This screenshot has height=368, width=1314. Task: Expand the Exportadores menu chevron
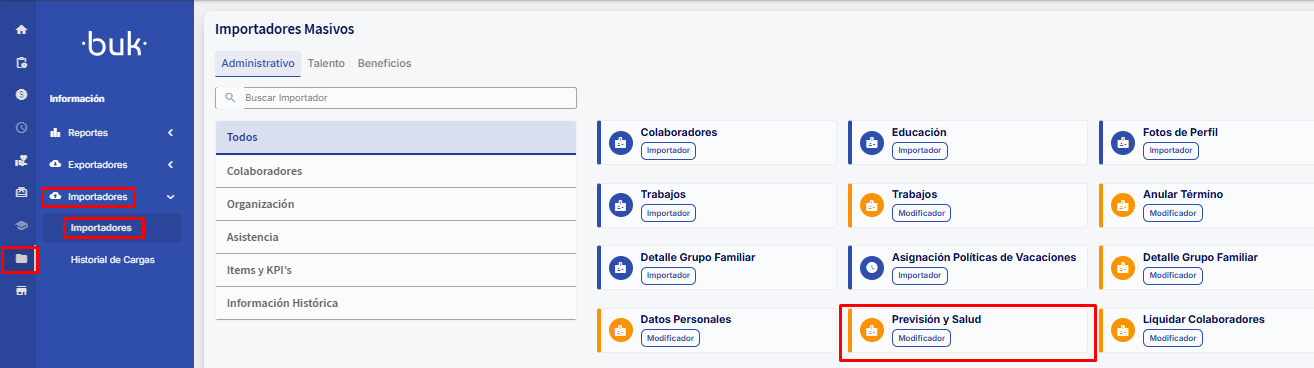pos(171,164)
